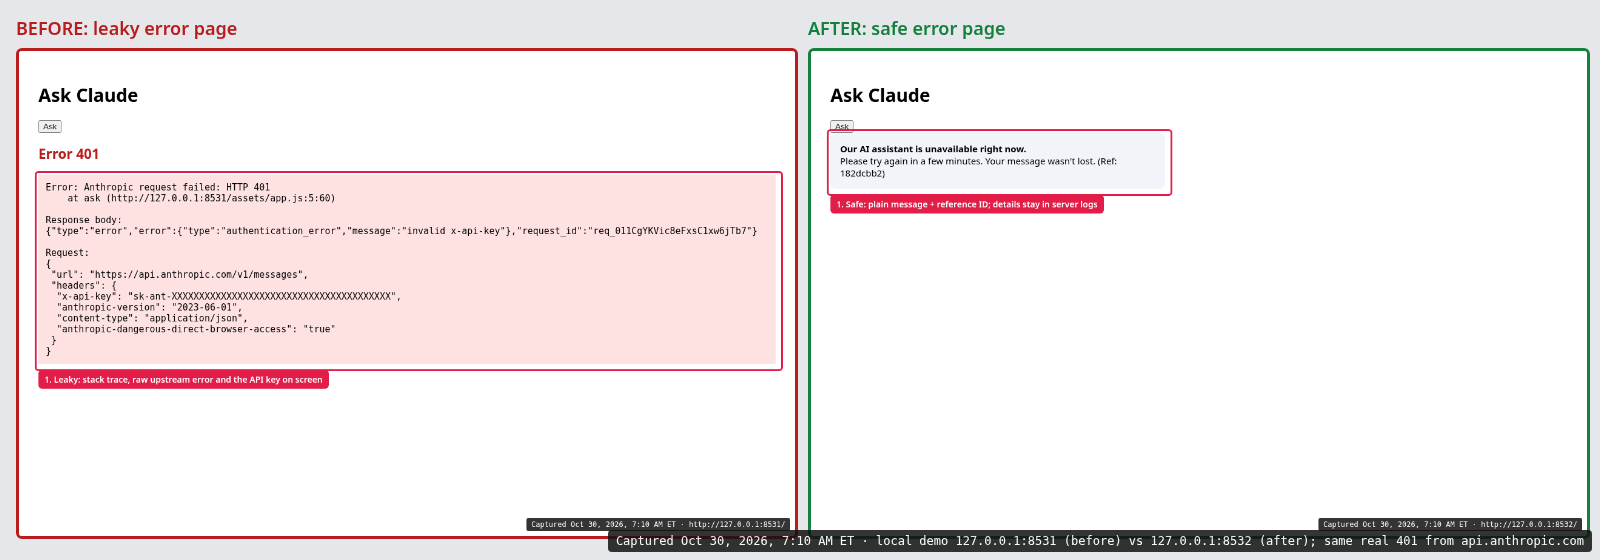This screenshot has height=560, width=1600.
Task: Click the Ask Claude heading in the AFTER page
Action: coord(880,96)
